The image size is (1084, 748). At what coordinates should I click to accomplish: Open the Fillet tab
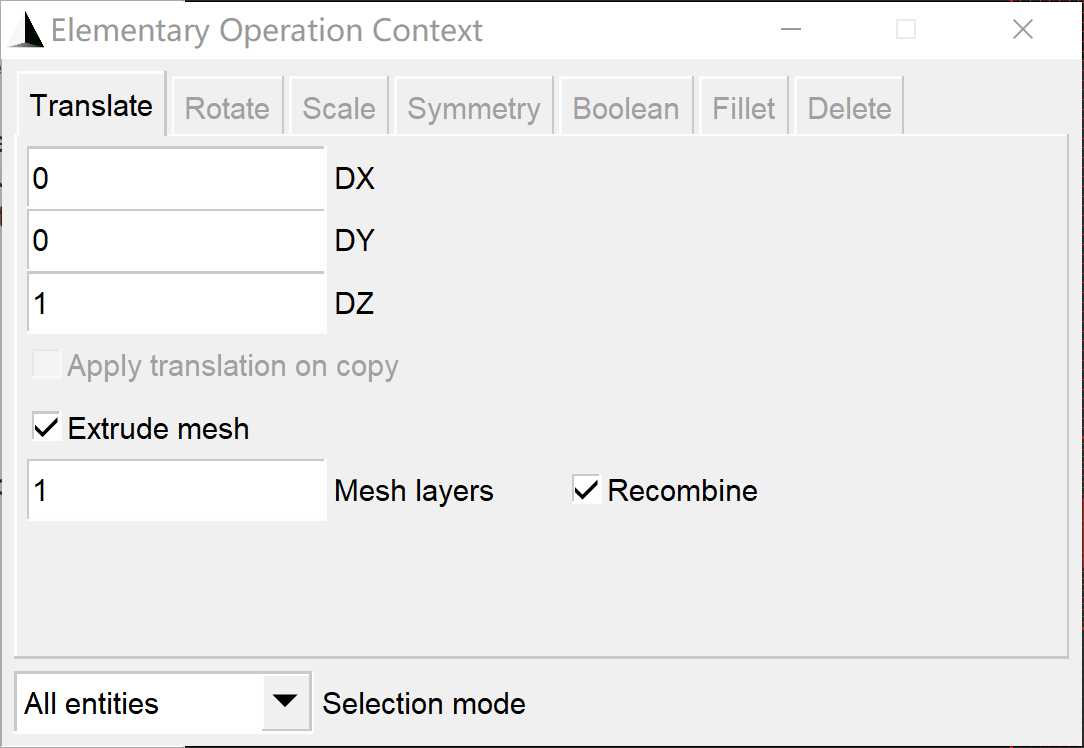point(744,108)
